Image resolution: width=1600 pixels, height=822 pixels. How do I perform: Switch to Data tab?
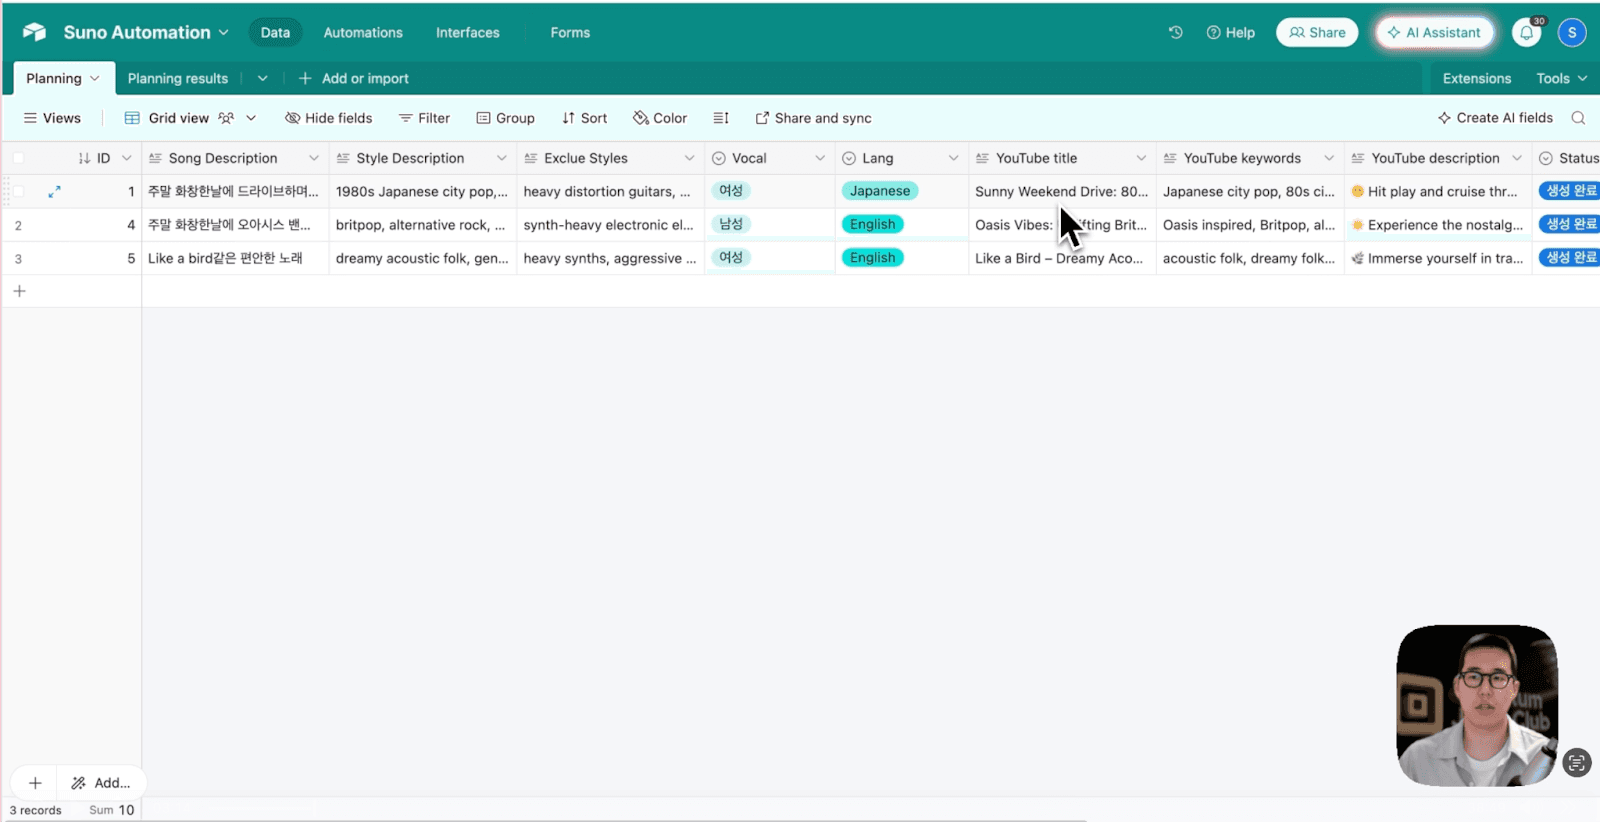coord(275,32)
